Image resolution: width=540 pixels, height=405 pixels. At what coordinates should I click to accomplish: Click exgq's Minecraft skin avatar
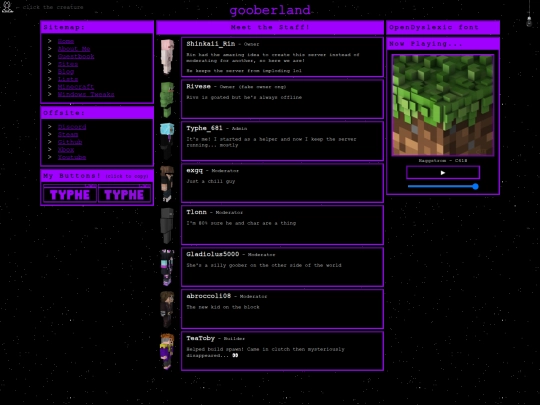point(168,183)
